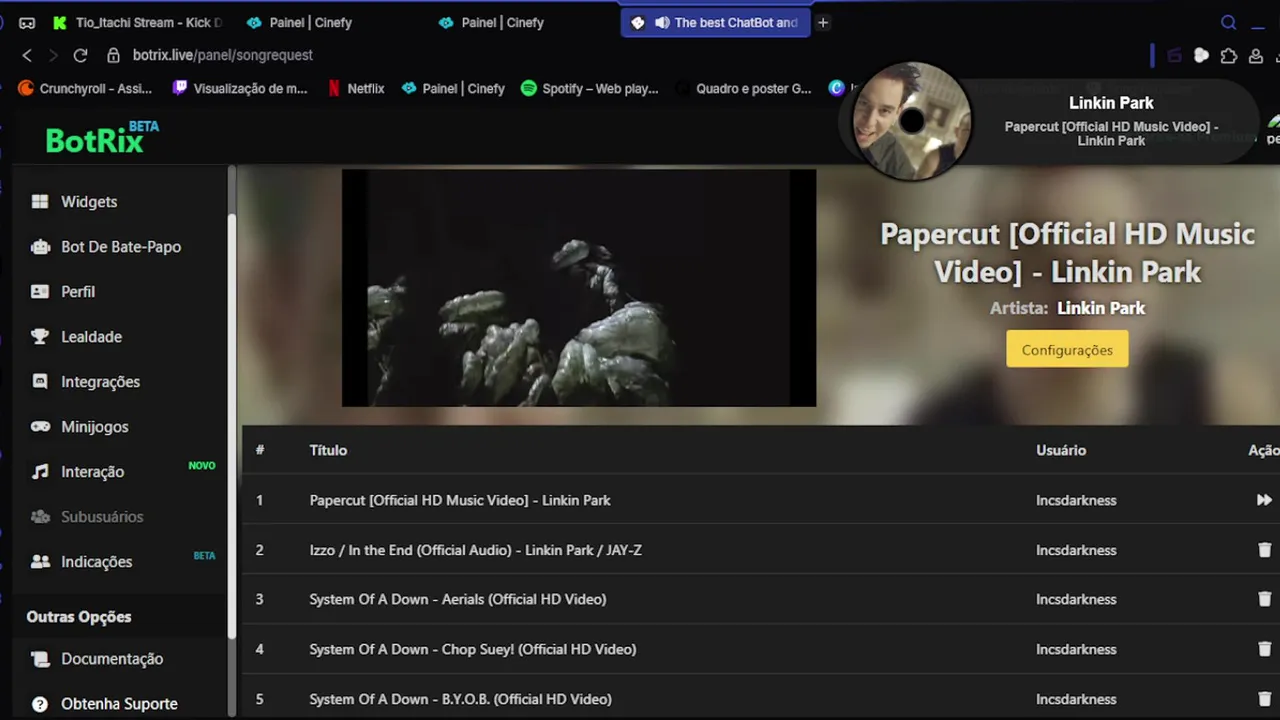This screenshot has height=720, width=1280.
Task: Click the Usuário column header
Action: tap(1061, 450)
